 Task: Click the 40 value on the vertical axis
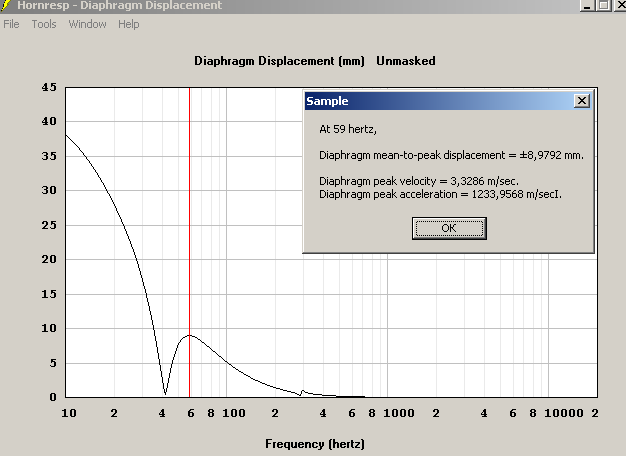coord(49,121)
